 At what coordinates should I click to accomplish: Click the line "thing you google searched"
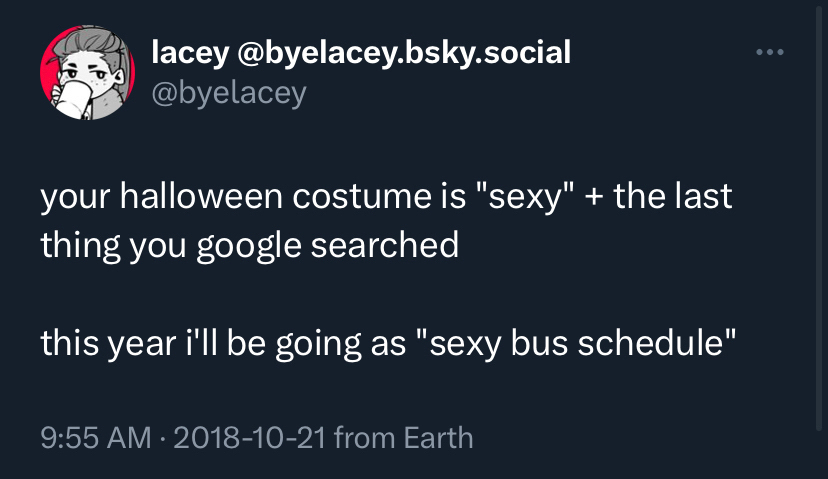tap(249, 245)
